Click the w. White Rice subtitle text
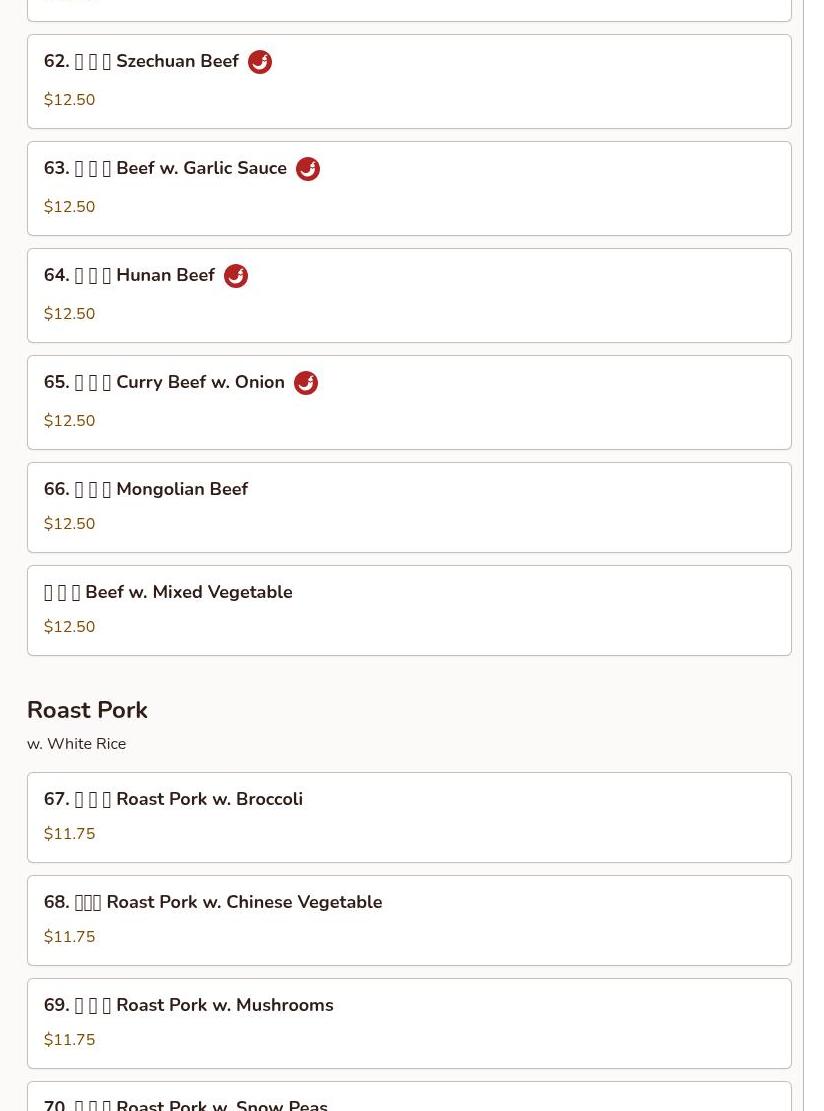The height and width of the screenshot is (1111, 824). coord(77,744)
